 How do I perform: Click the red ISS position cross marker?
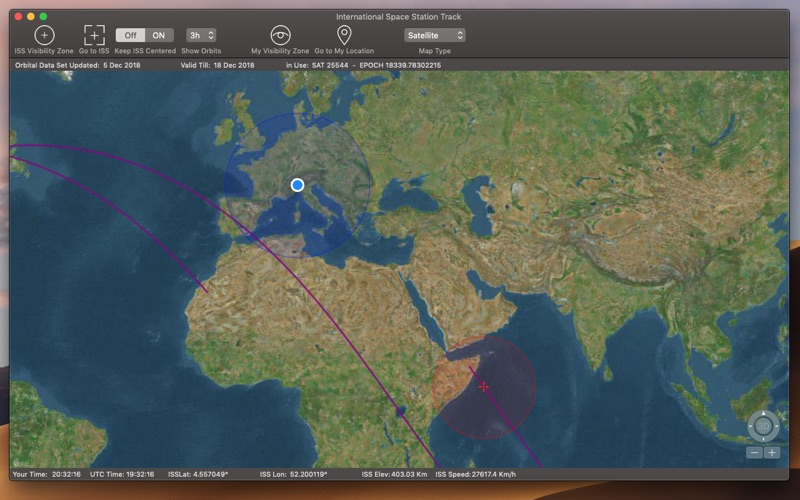click(x=483, y=387)
